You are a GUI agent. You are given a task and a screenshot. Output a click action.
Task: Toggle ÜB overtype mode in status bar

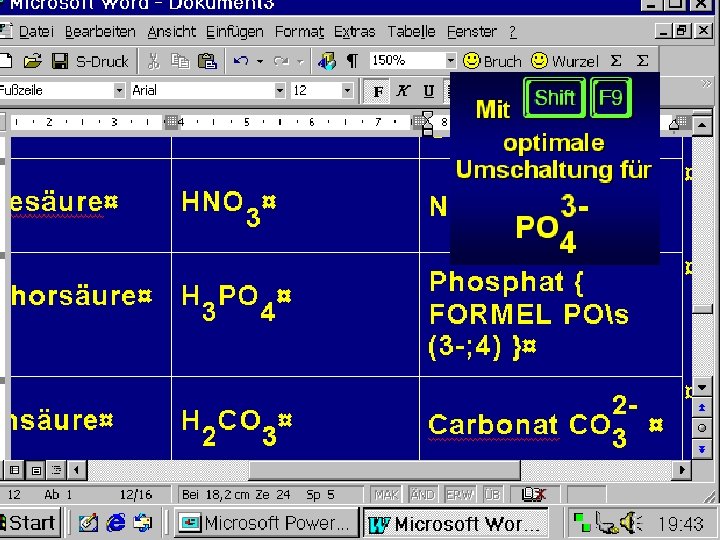[491, 495]
